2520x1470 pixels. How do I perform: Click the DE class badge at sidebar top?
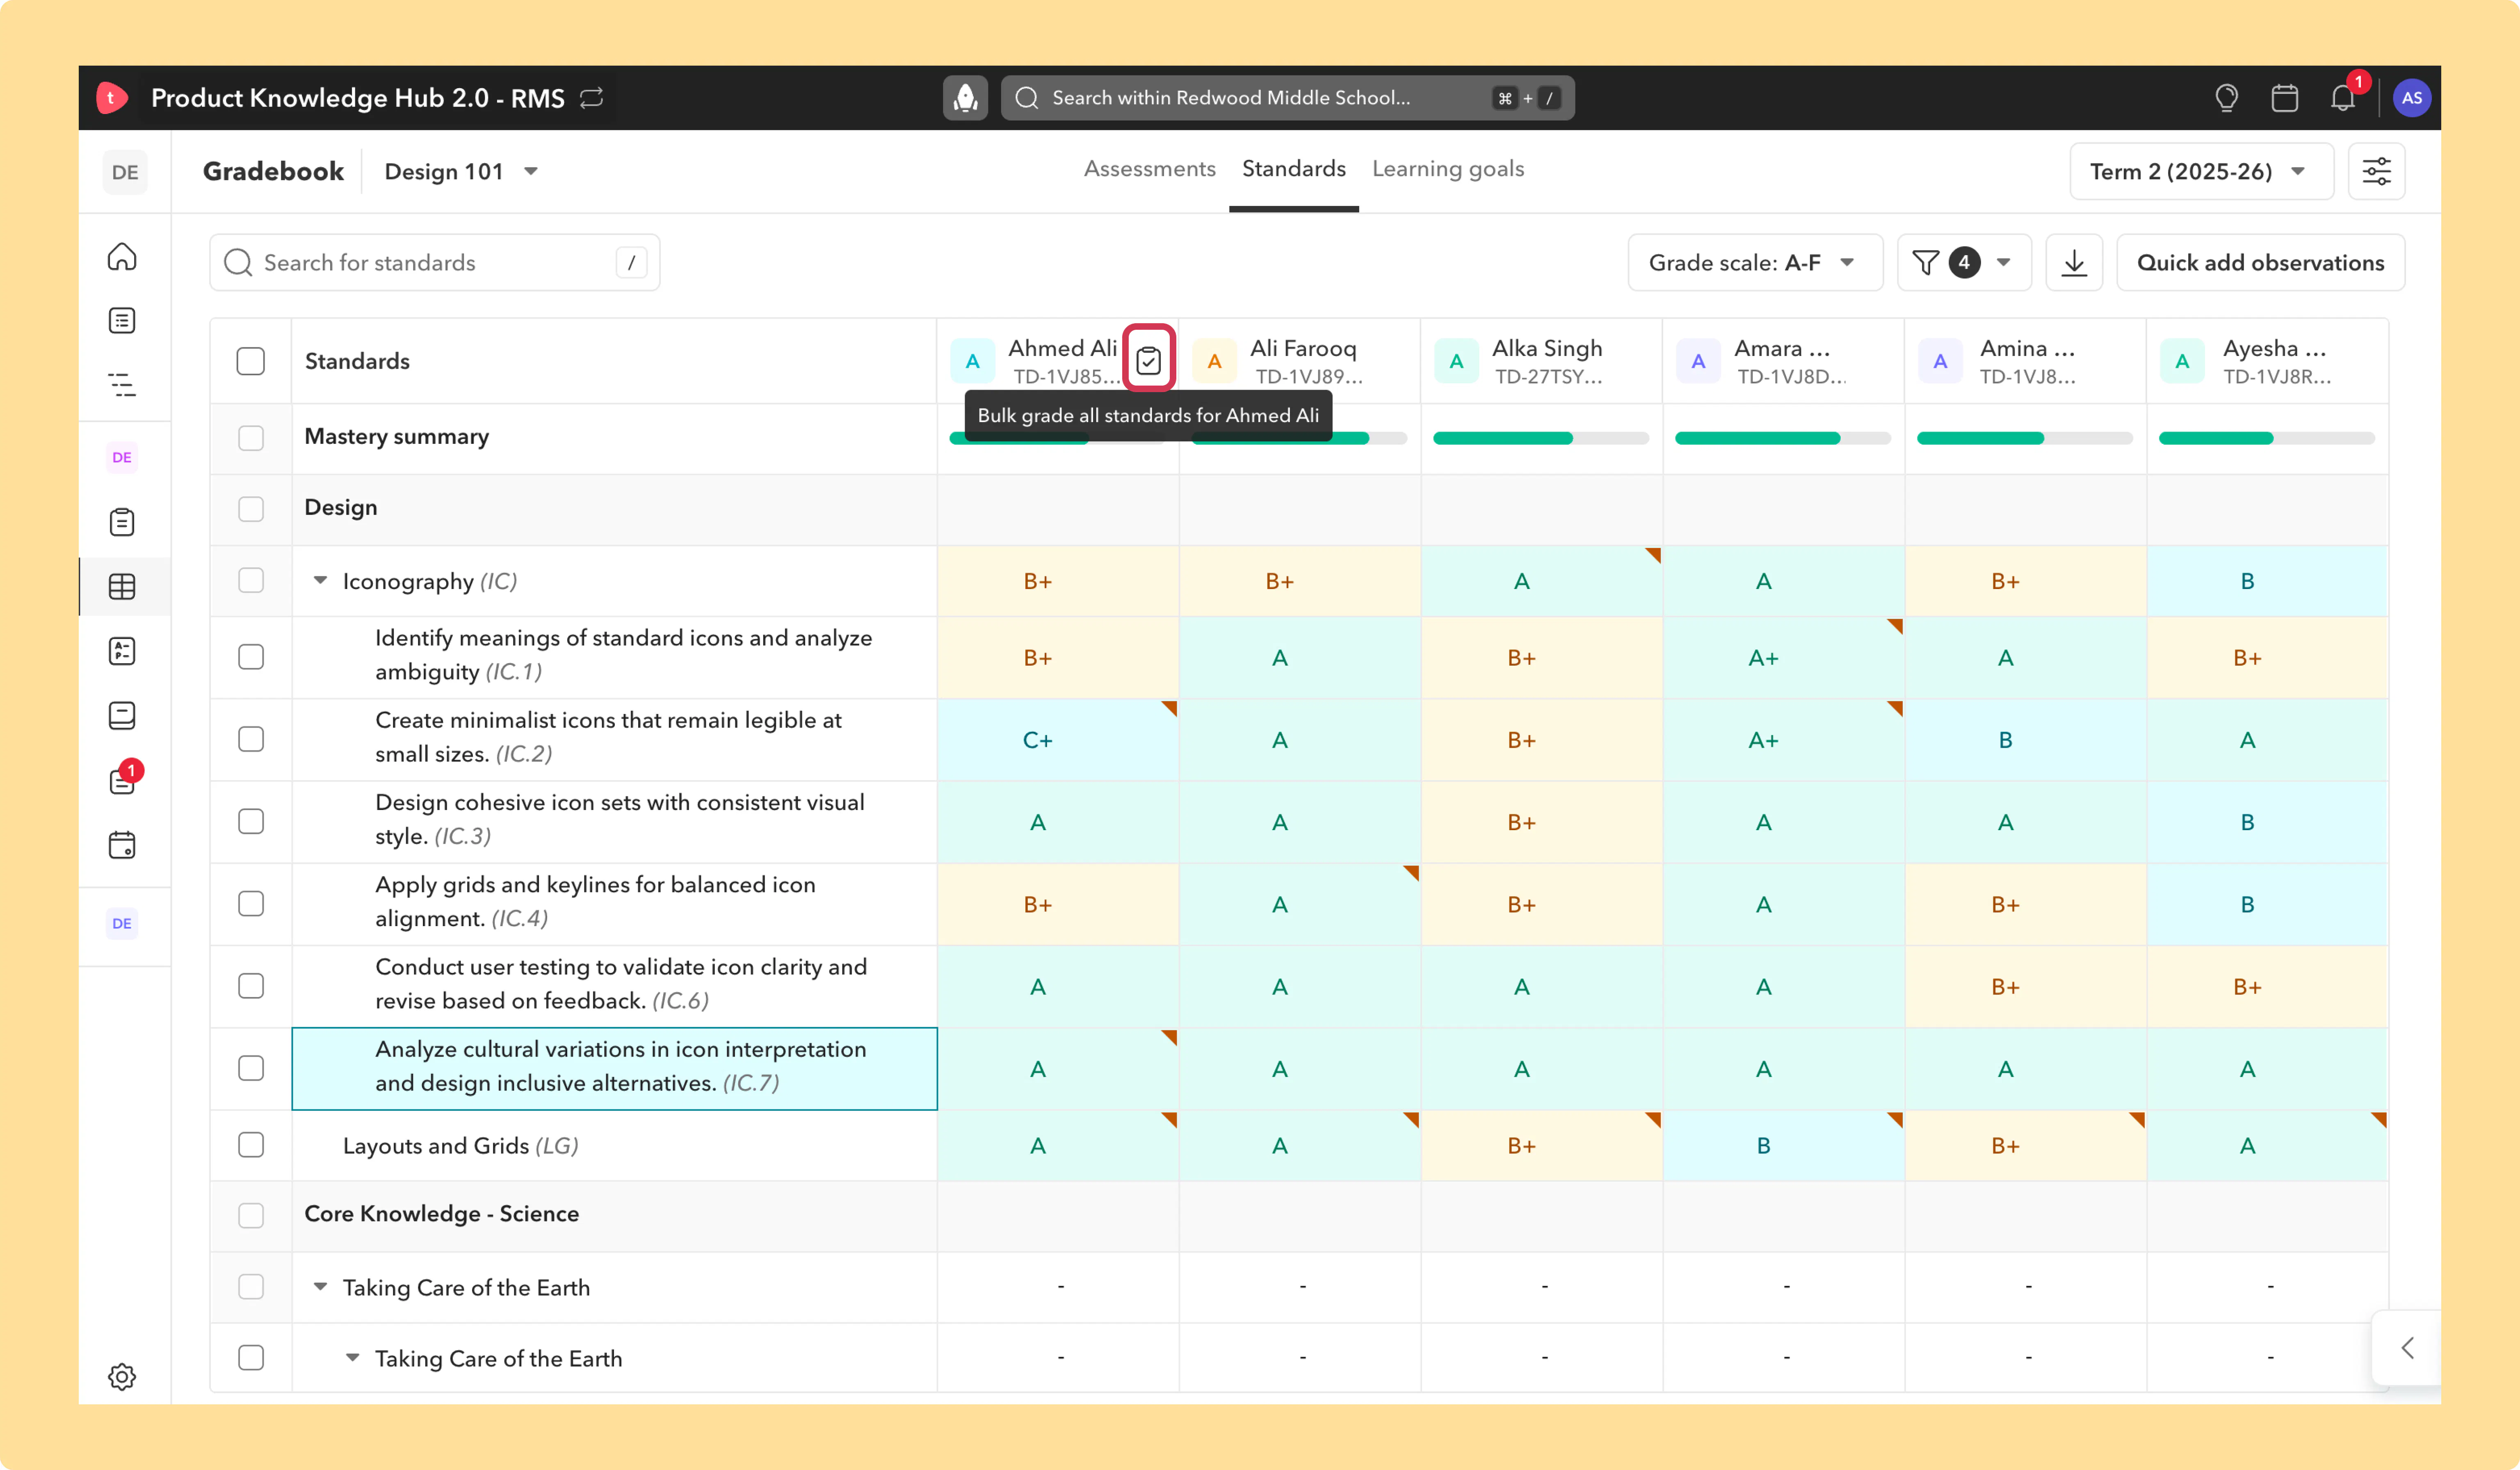pos(125,171)
